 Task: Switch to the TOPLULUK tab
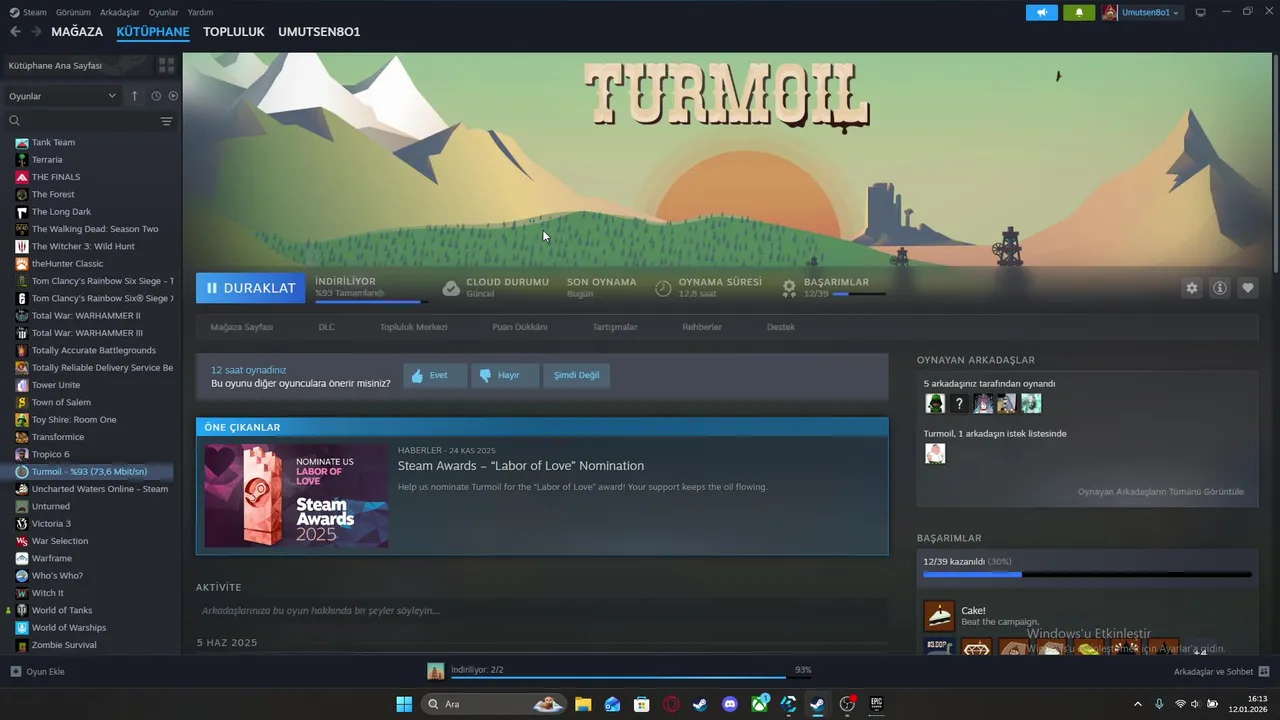click(234, 32)
